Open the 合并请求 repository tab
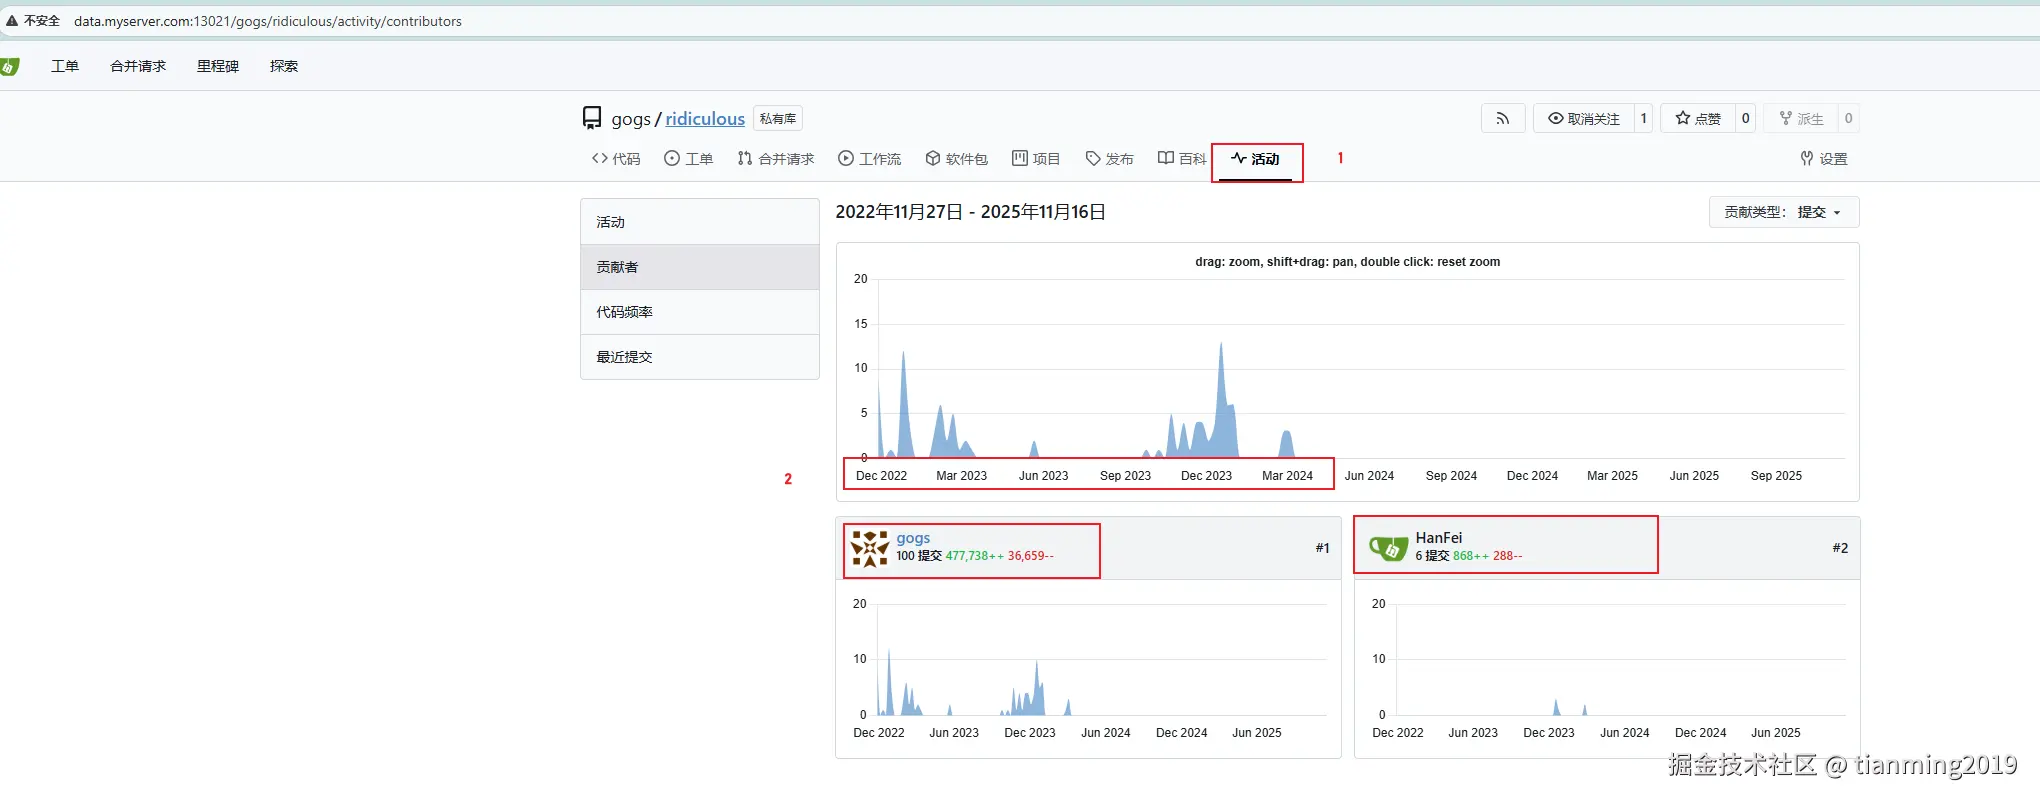The height and width of the screenshot is (803, 2040). click(776, 159)
